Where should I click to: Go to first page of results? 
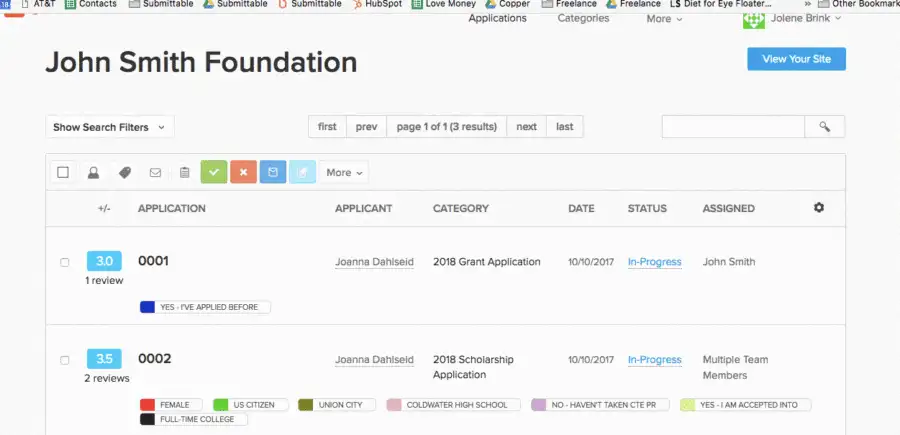click(327, 127)
